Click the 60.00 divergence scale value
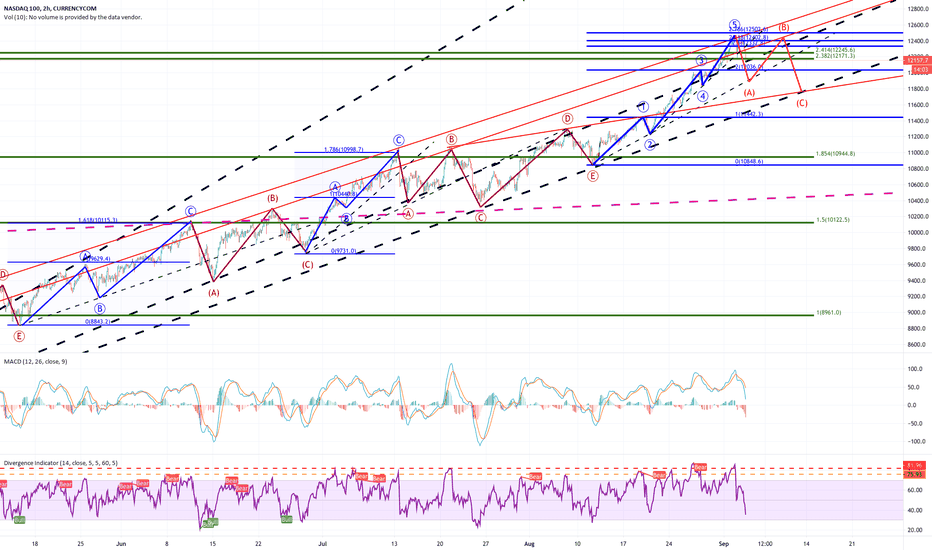 (915, 490)
